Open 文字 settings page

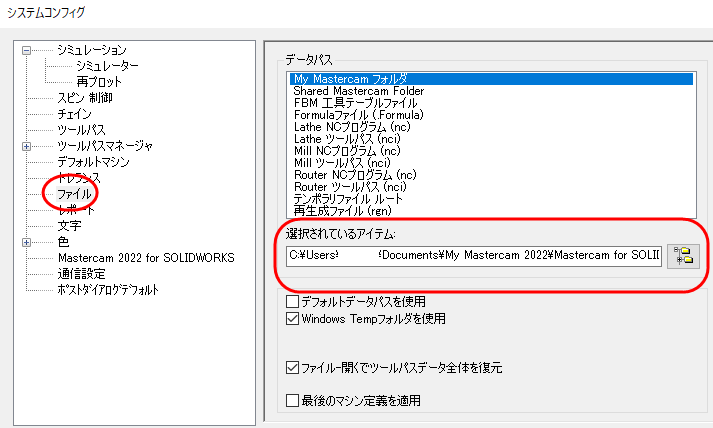coord(70,226)
